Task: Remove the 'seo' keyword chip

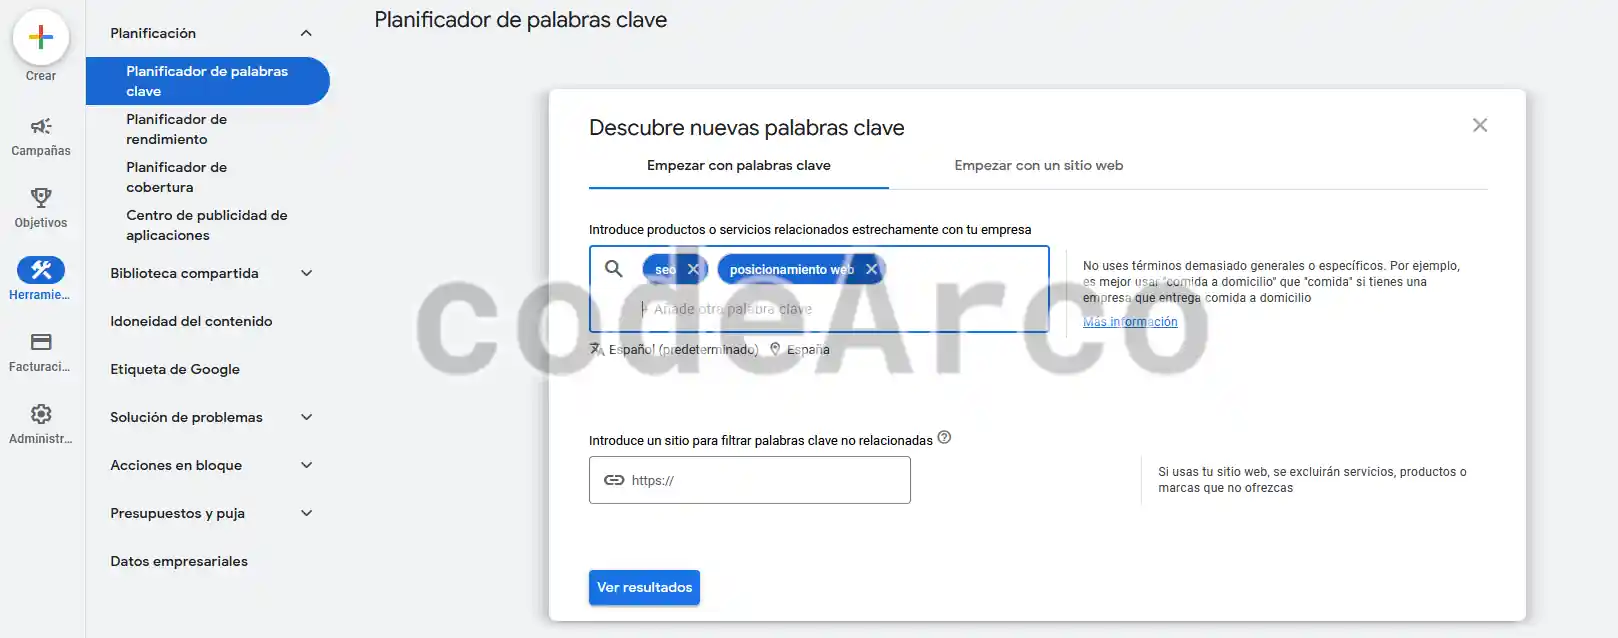Action: [693, 269]
